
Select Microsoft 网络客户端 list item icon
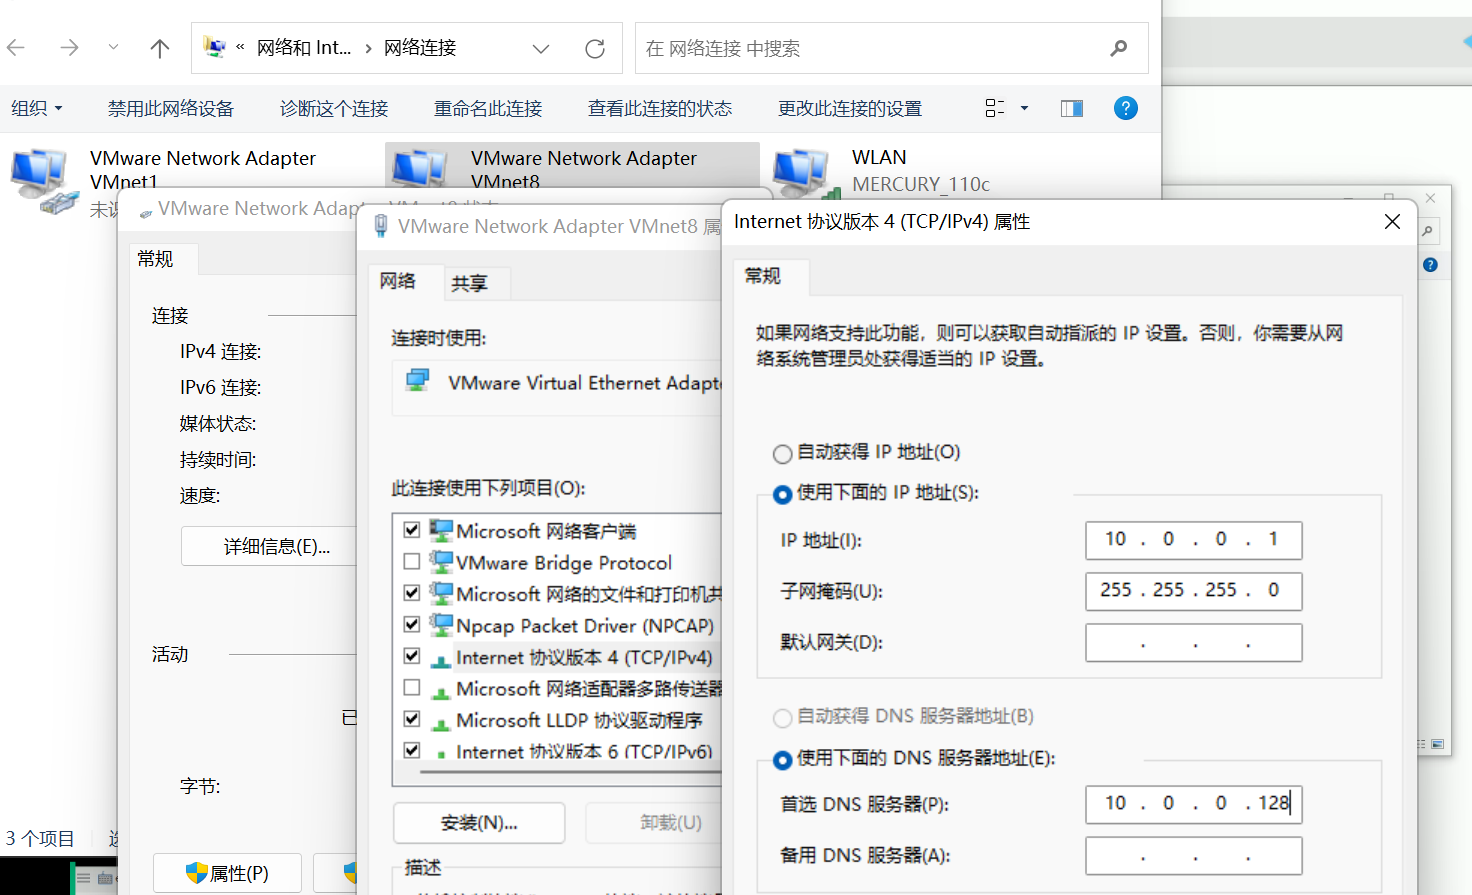point(440,530)
